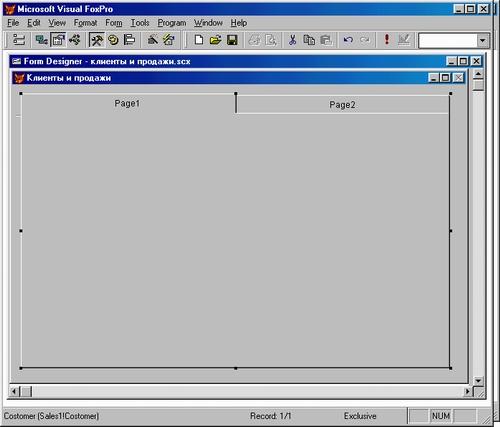Click the Open folder toolbar icon
Image resolution: width=500 pixels, height=427 pixels.
coord(215,40)
